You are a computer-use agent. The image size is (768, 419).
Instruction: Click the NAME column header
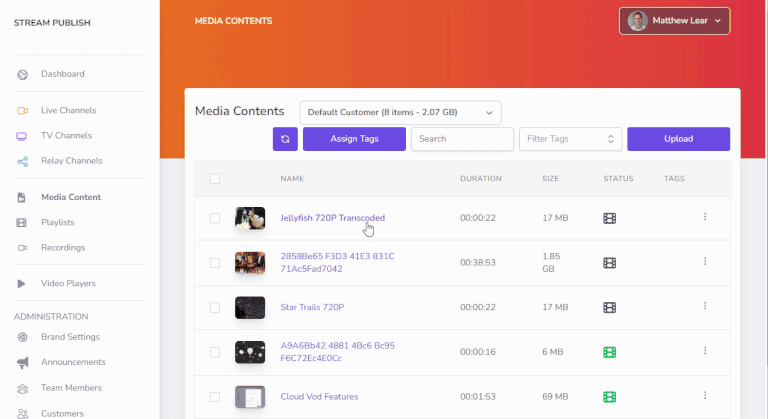[292, 179]
